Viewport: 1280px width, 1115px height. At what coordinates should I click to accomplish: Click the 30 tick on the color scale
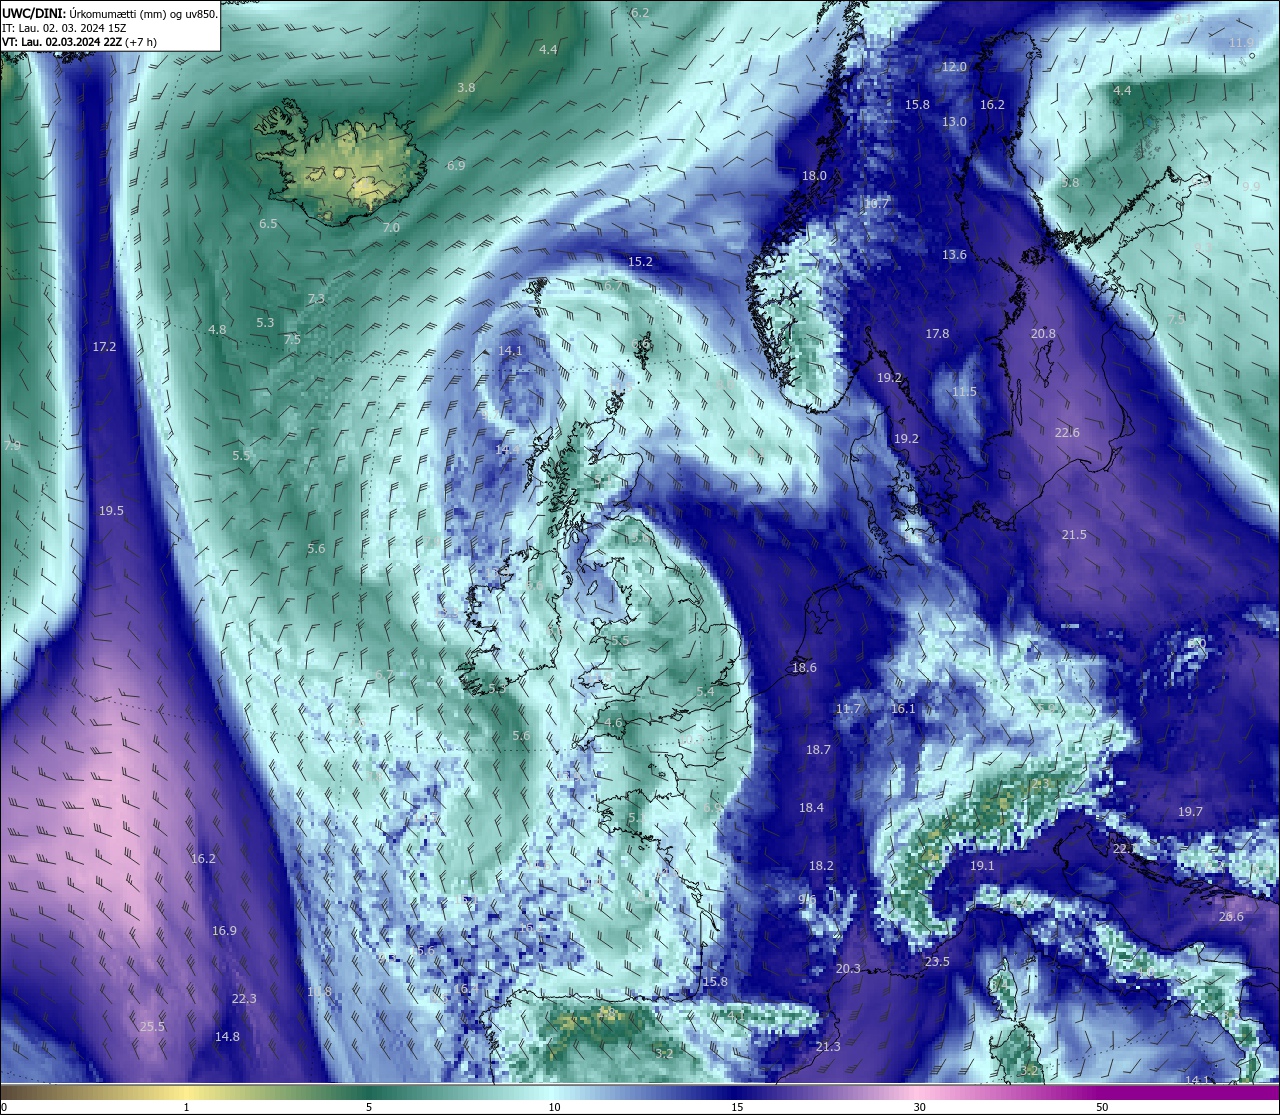tap(919, 1107)
